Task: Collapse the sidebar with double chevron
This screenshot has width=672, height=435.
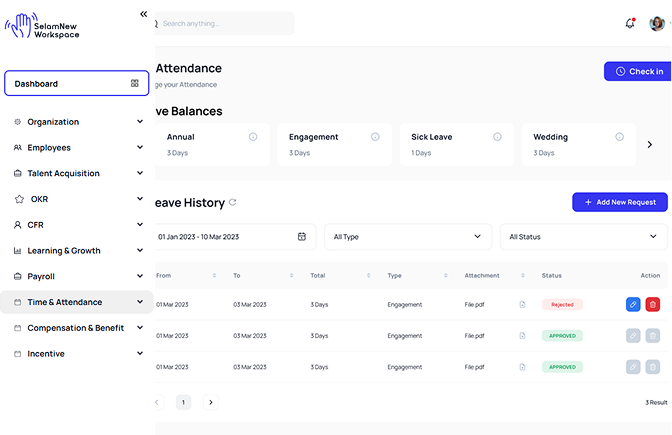Action: (x=143, y=14)
